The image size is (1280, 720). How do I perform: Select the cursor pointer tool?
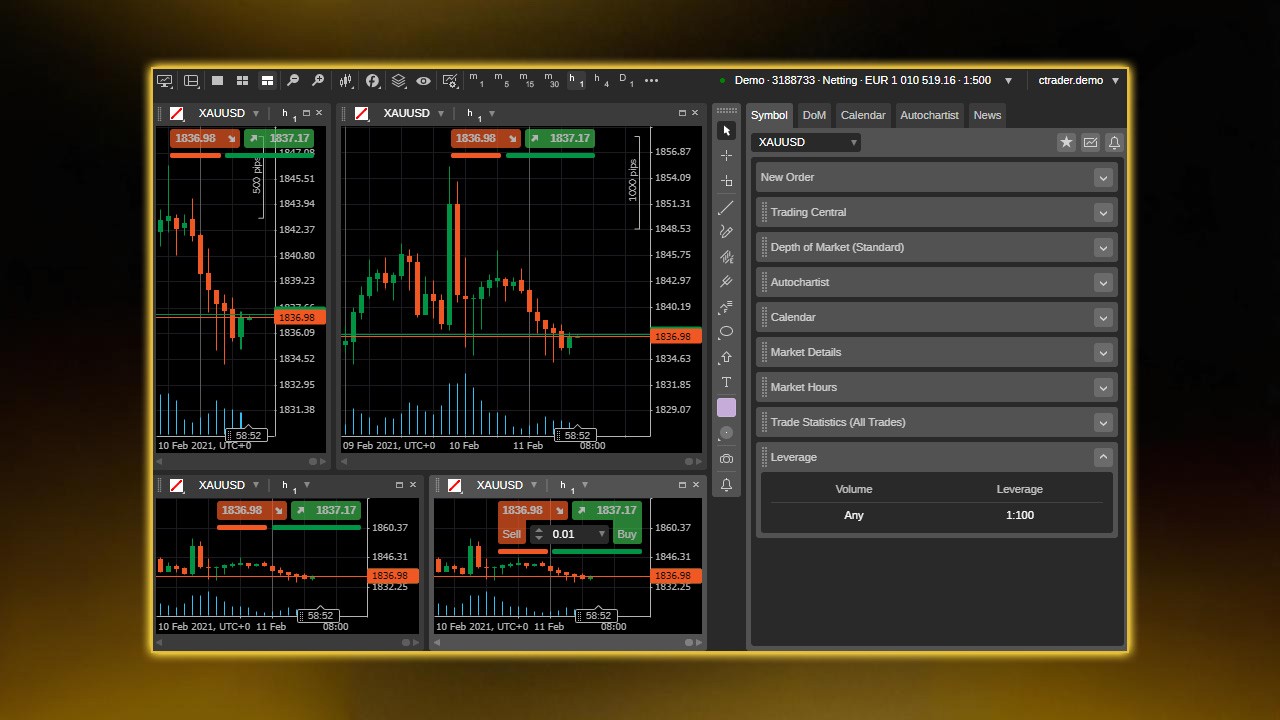pos(727,131)
